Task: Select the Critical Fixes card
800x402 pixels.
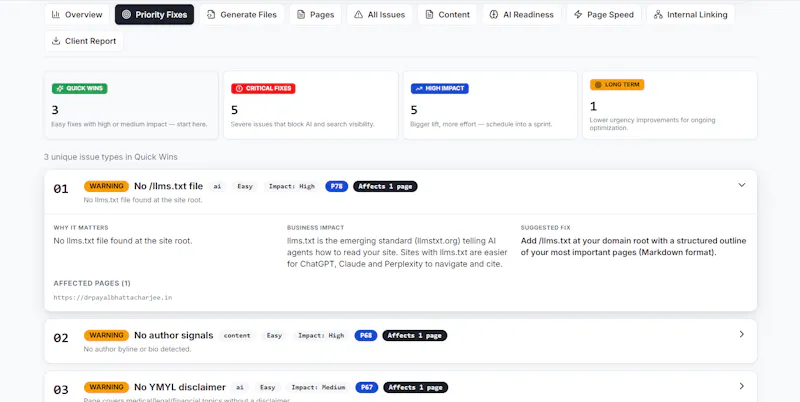Action: (311, 105)
